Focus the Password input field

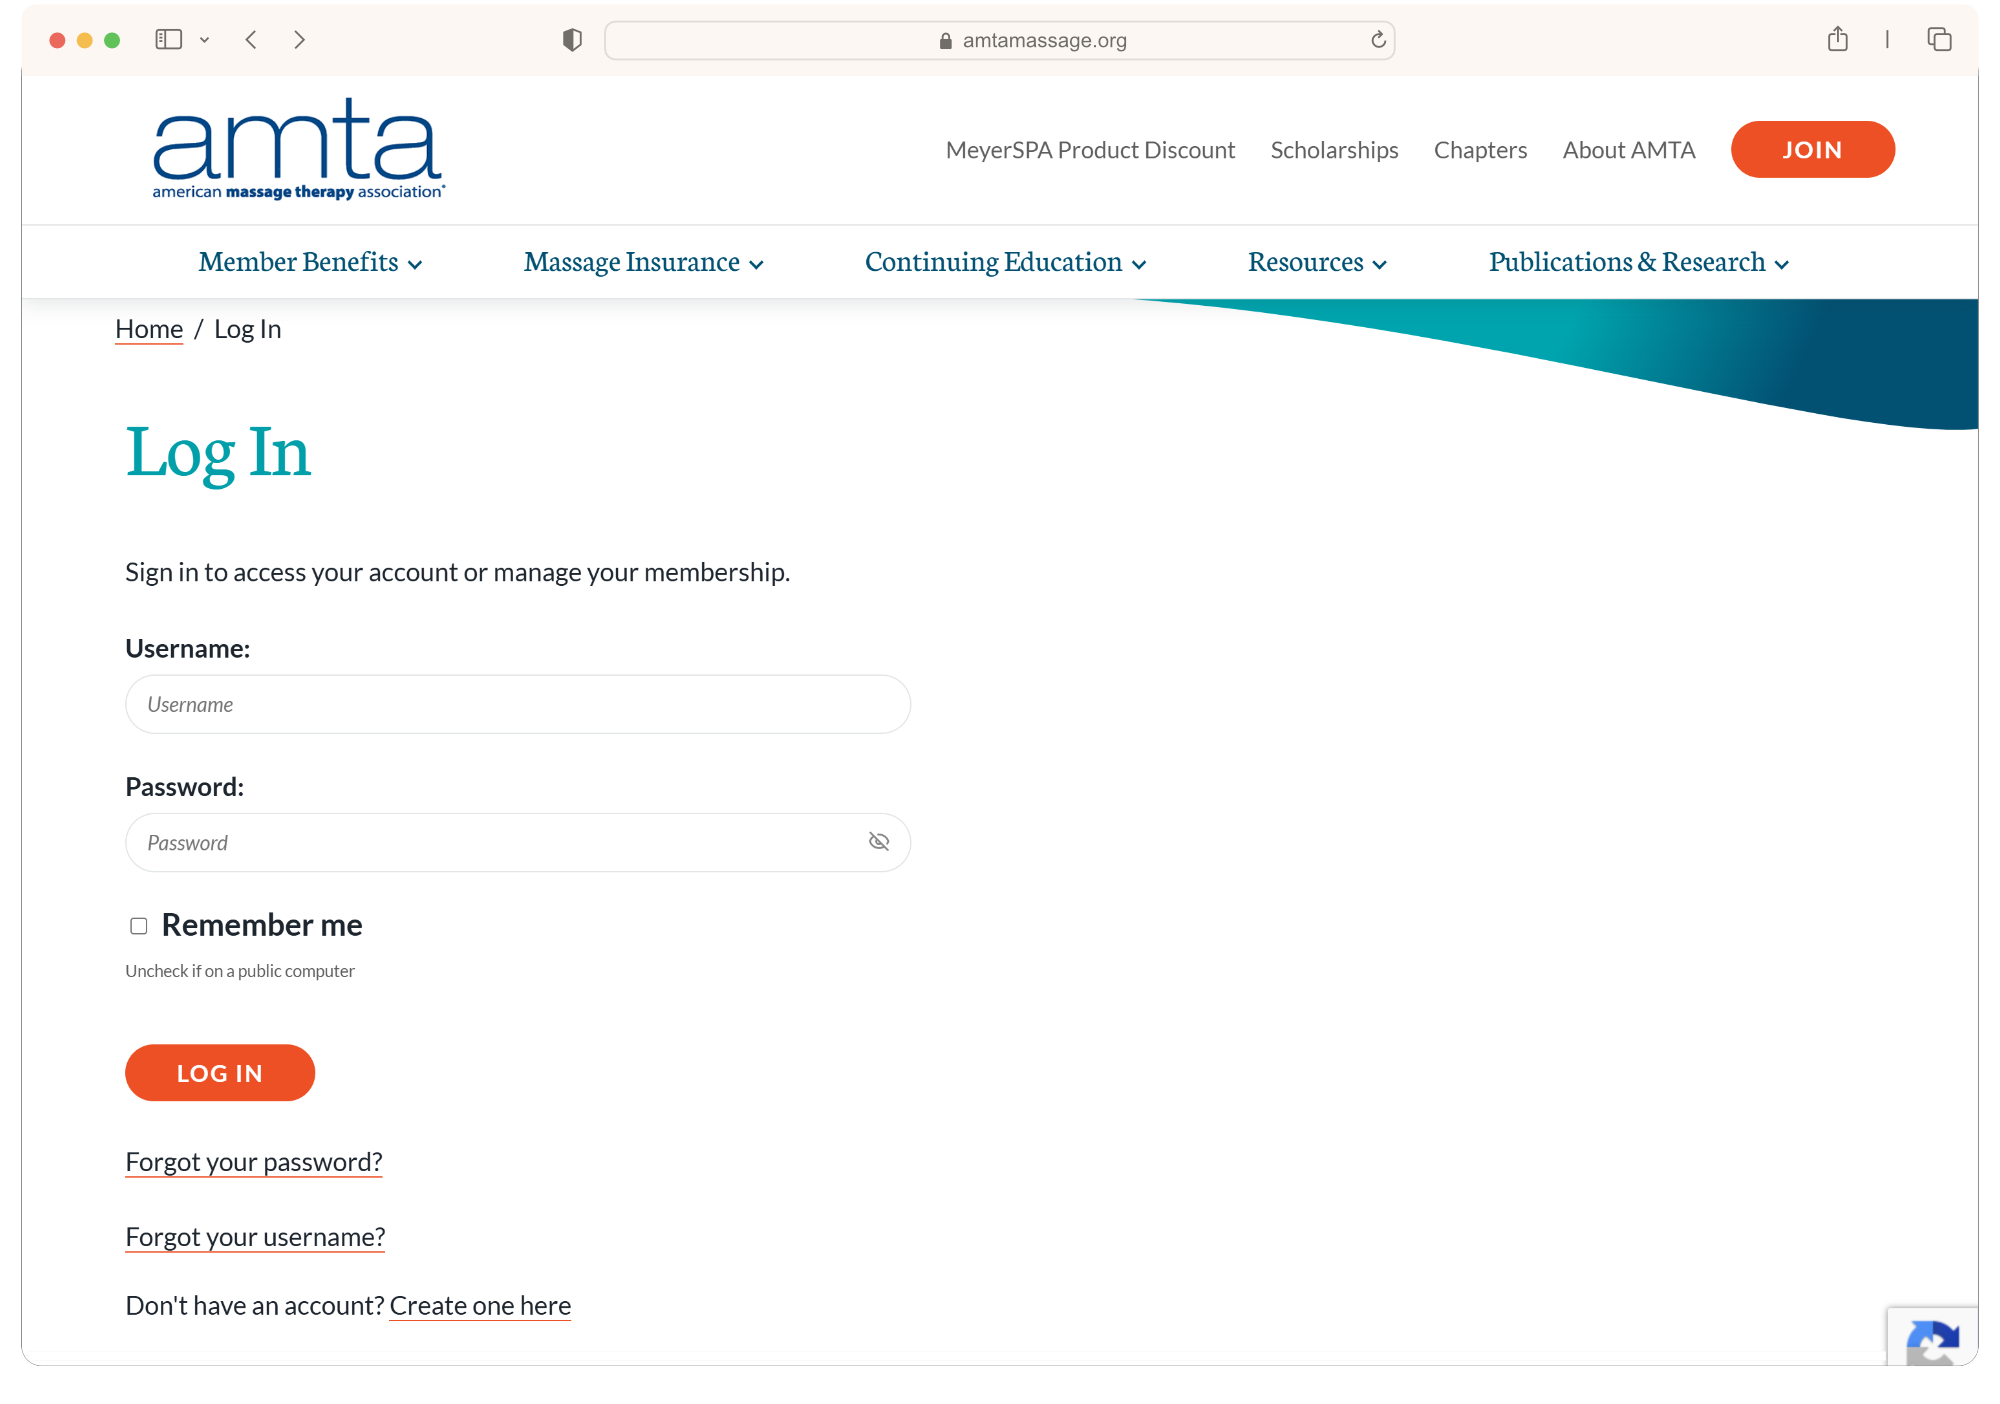coord(518,842)
